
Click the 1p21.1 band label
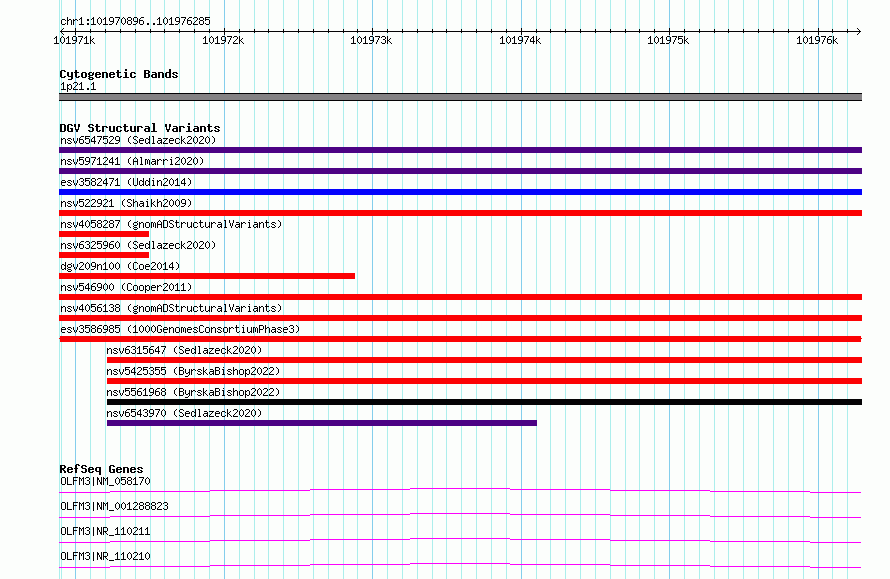(x=78, y=86)
